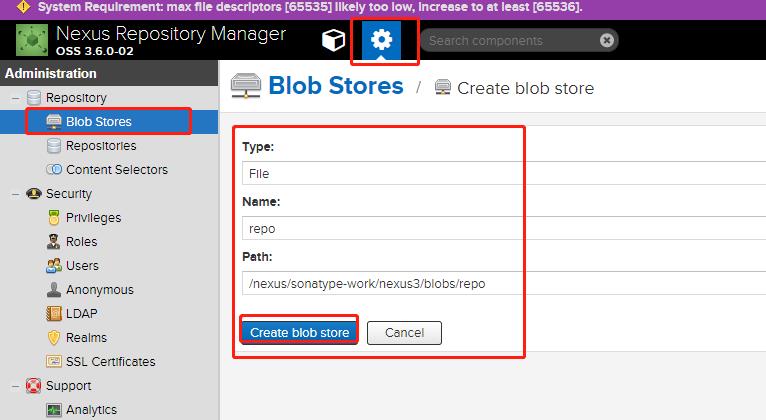The image size is (766, 420).
Task: Click the System Requirement warning message
Action: 310,7
